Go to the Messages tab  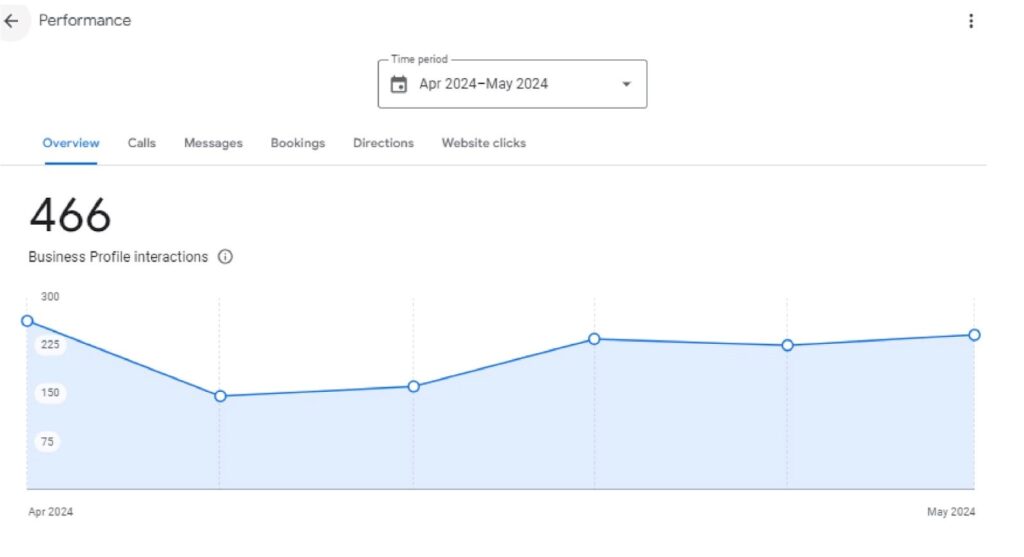point(213,143)
